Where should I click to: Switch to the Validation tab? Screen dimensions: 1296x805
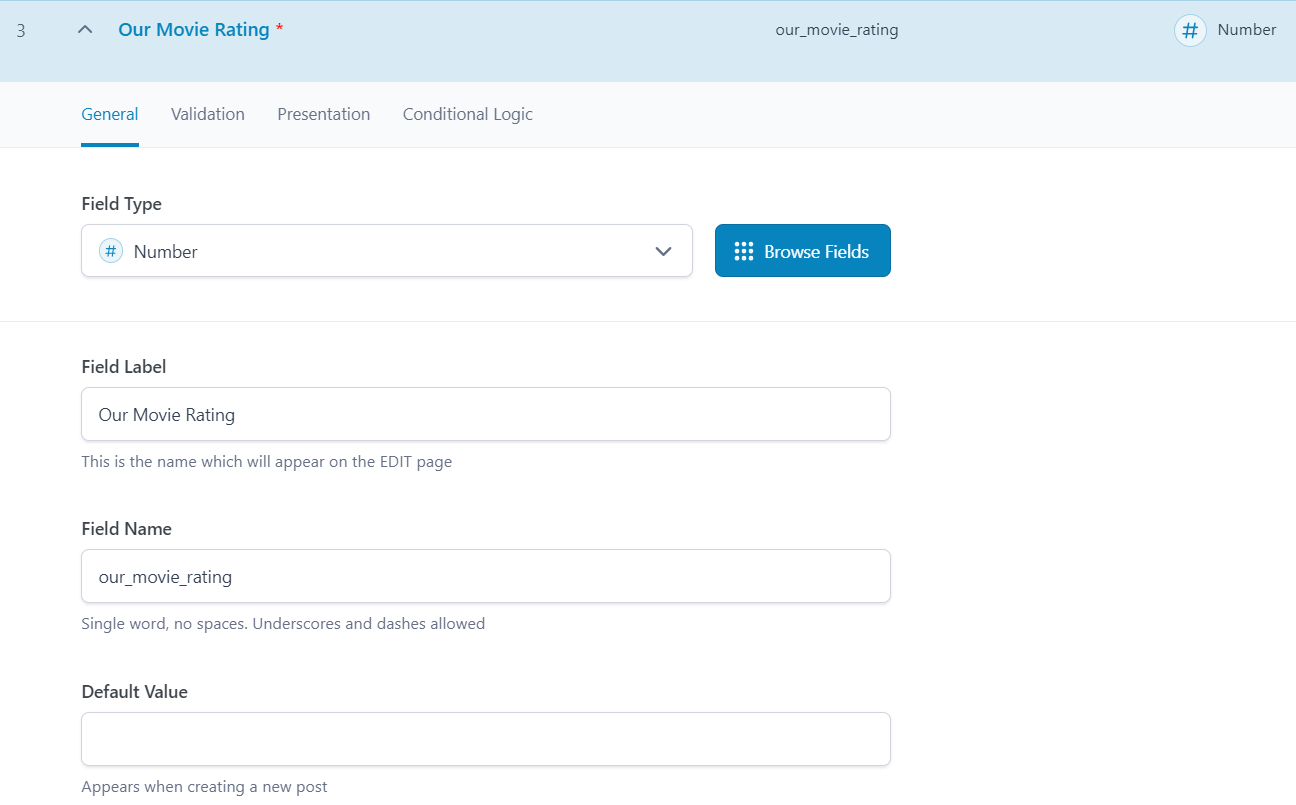(x=208, y=114)
